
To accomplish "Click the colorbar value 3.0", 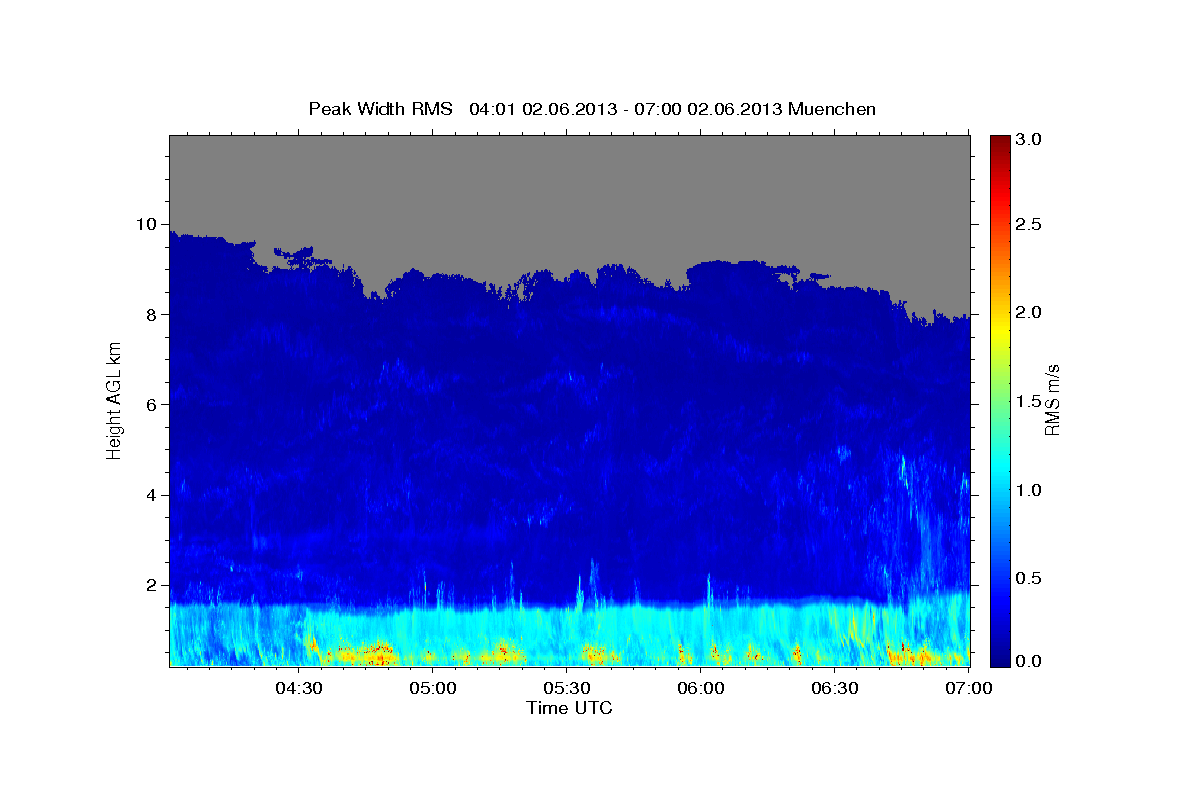I will (1028, 139).
